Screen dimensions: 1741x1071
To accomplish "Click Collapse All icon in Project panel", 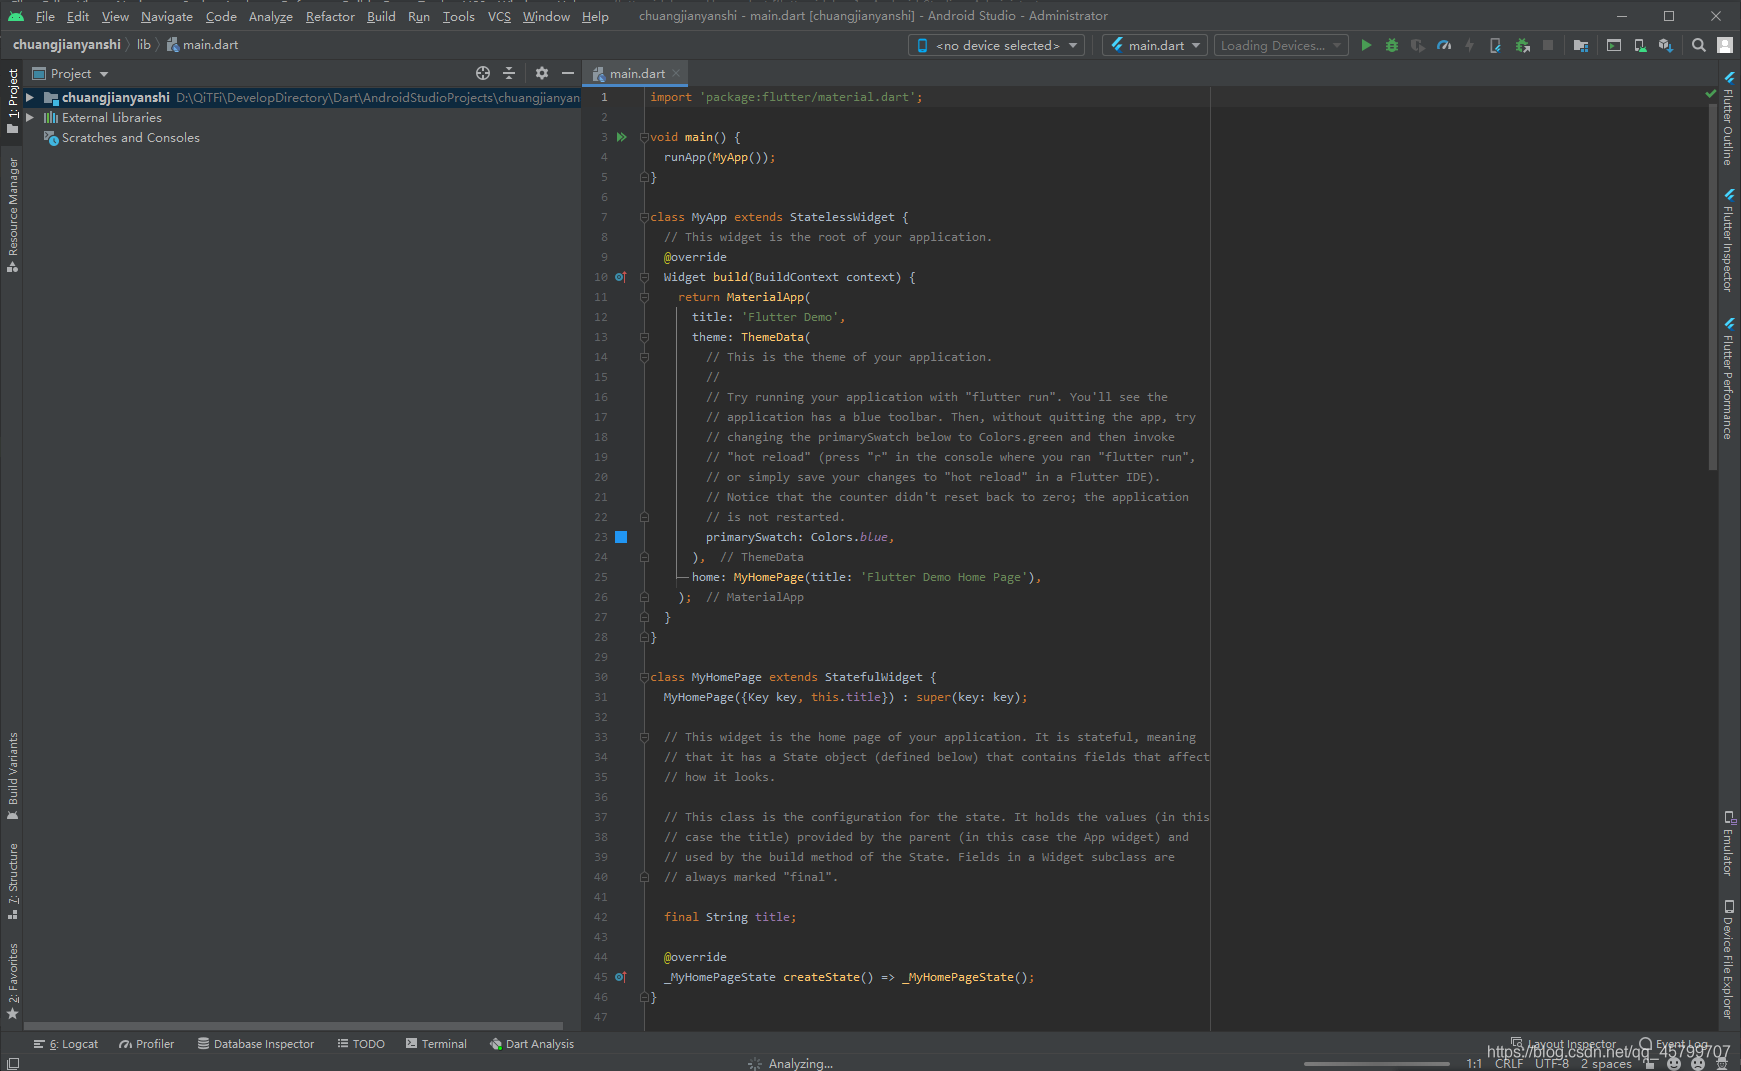I will [509, 73].
